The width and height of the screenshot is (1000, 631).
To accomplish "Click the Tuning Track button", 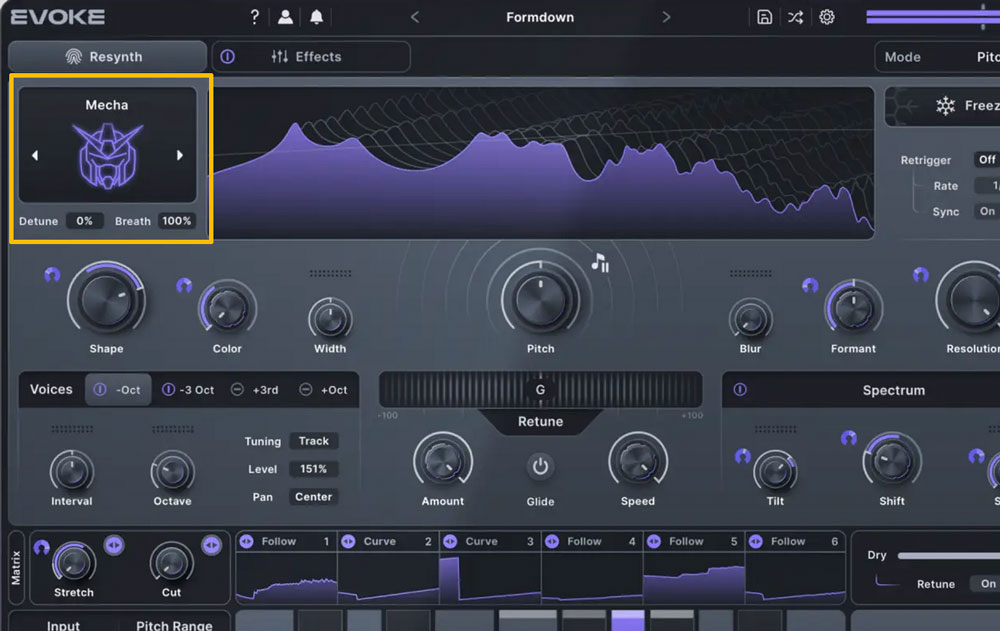I will pyautogui.click(x=314, y=441).
